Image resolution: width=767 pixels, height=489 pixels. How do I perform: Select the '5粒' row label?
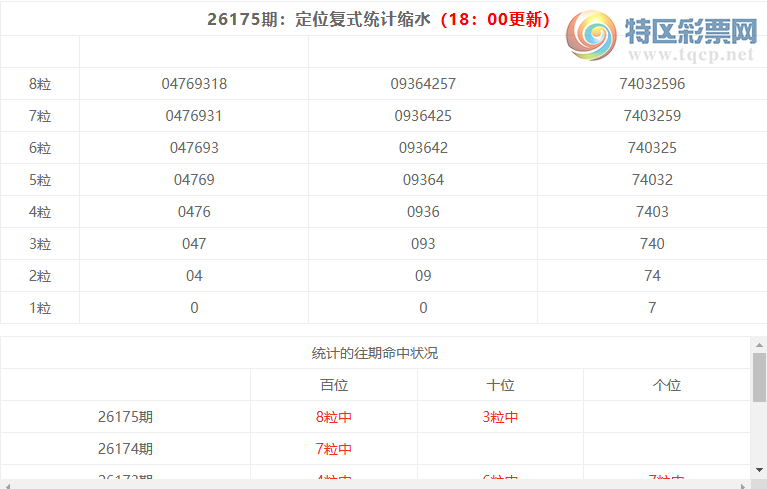[x=40, y=180]
